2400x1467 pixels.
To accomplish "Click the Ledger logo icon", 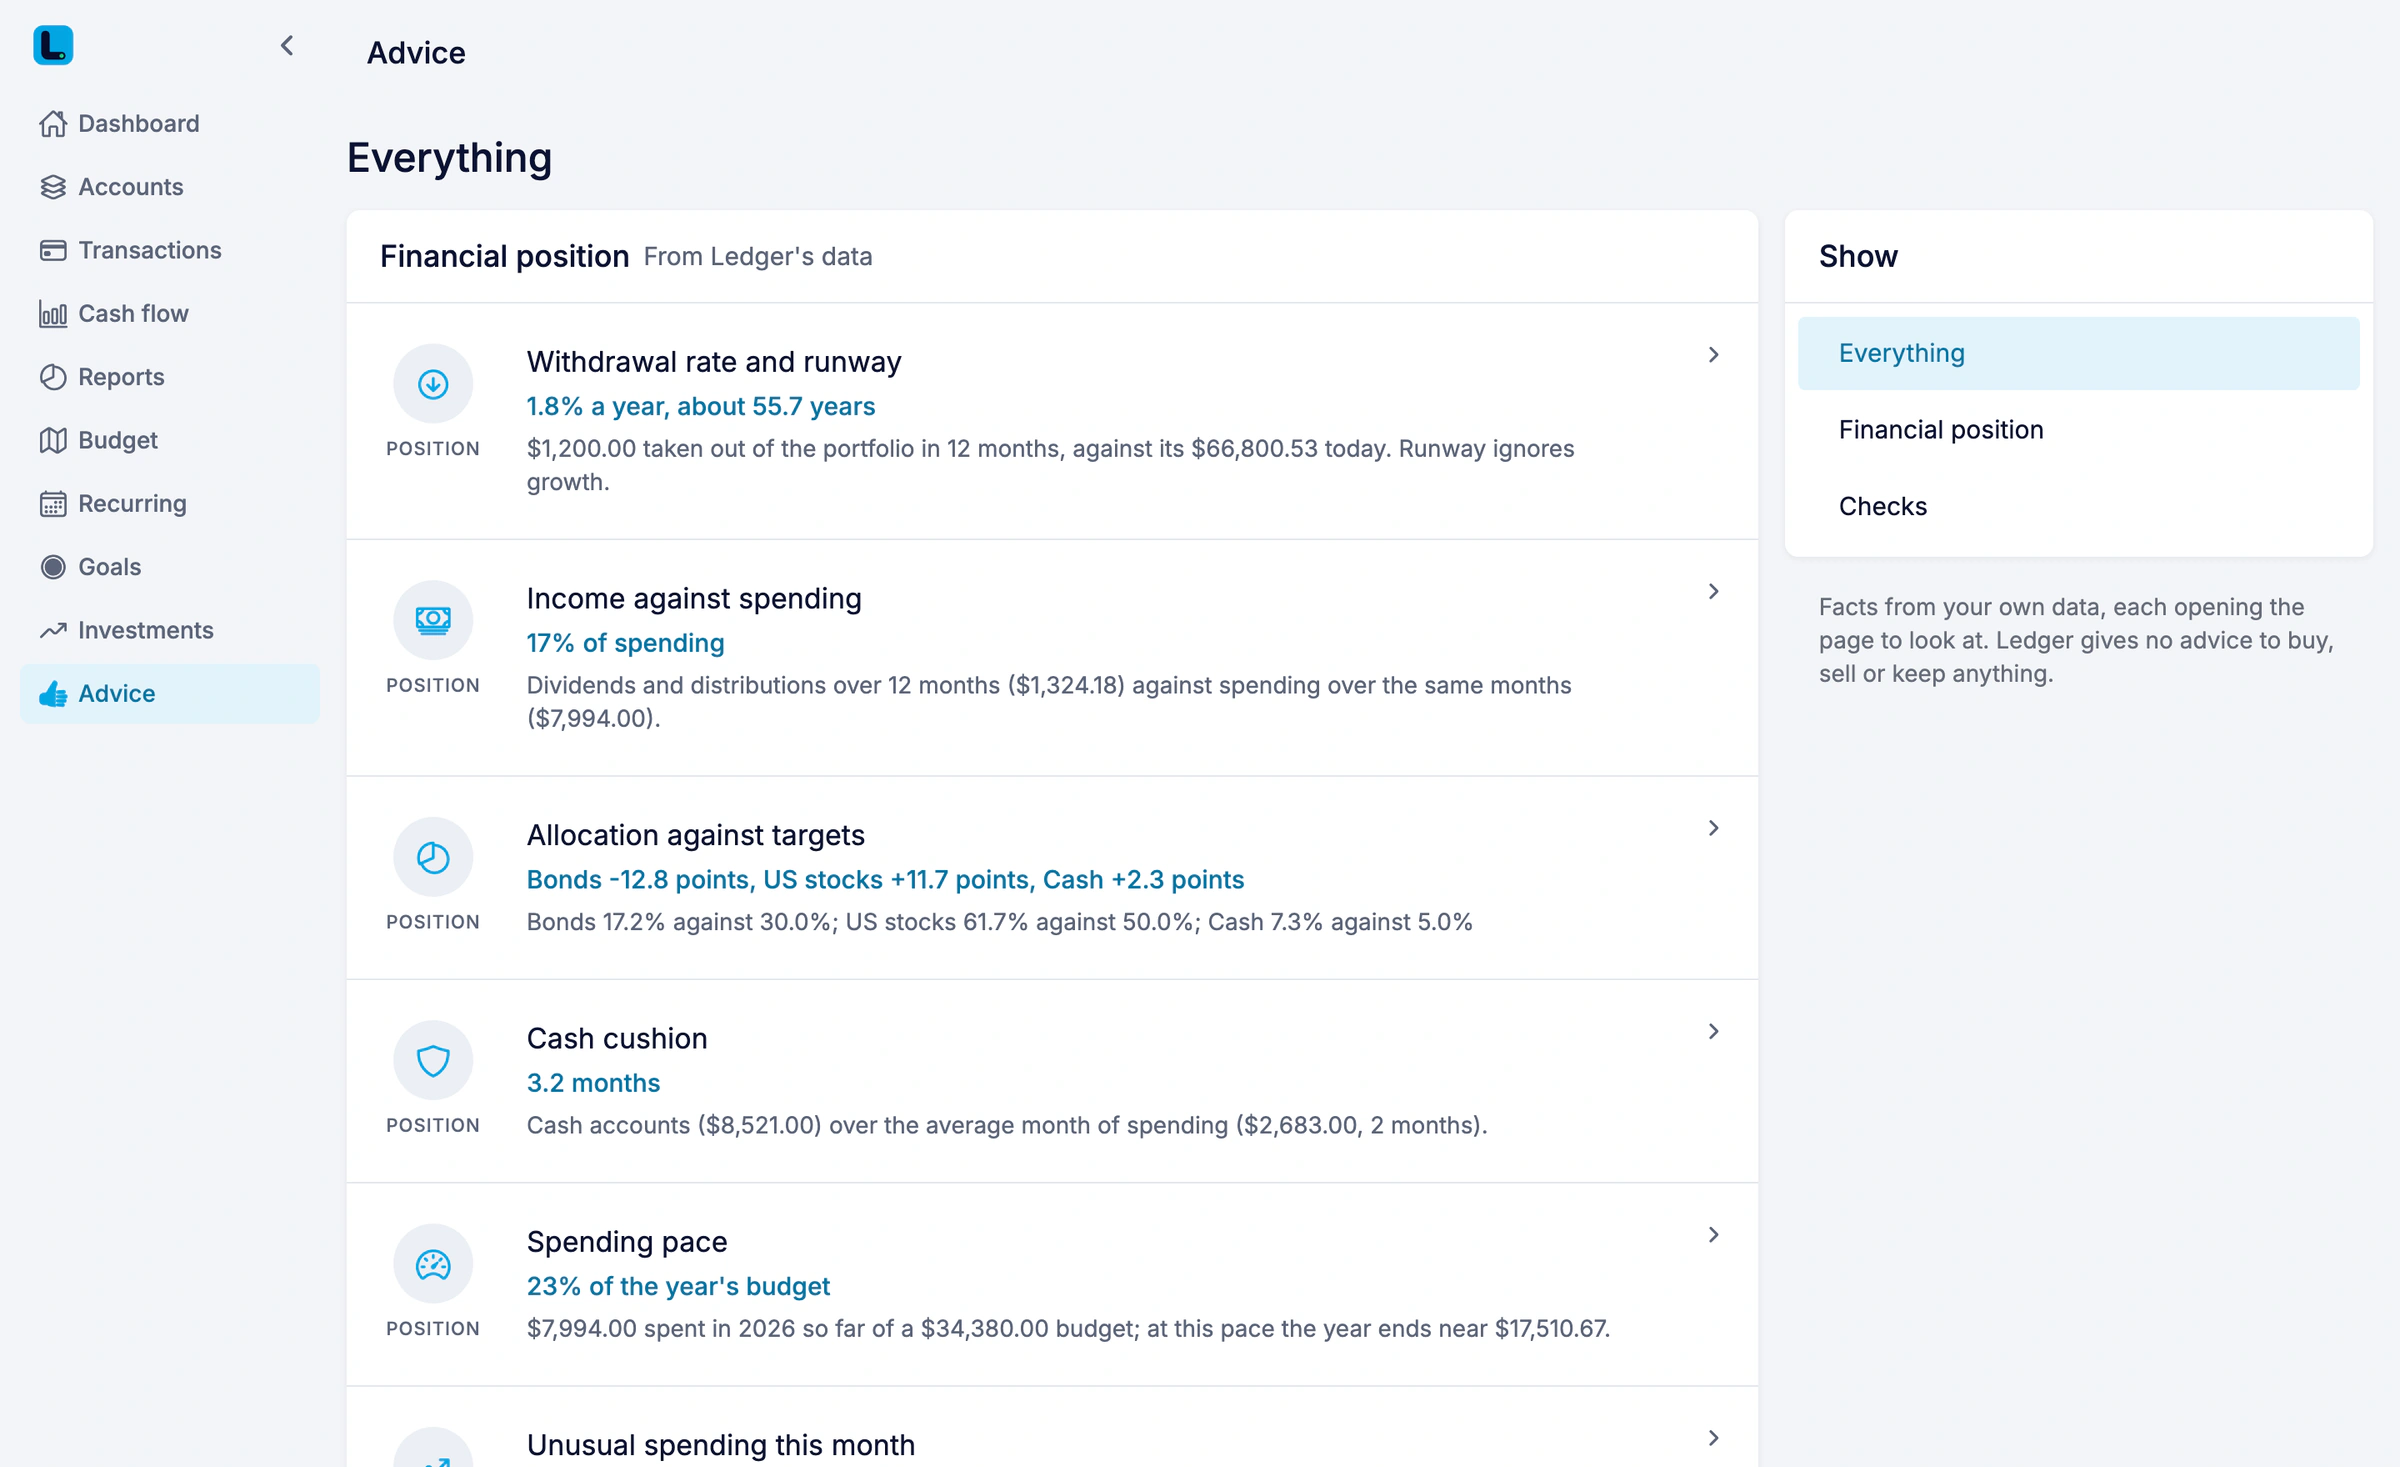I will [53, 46].
